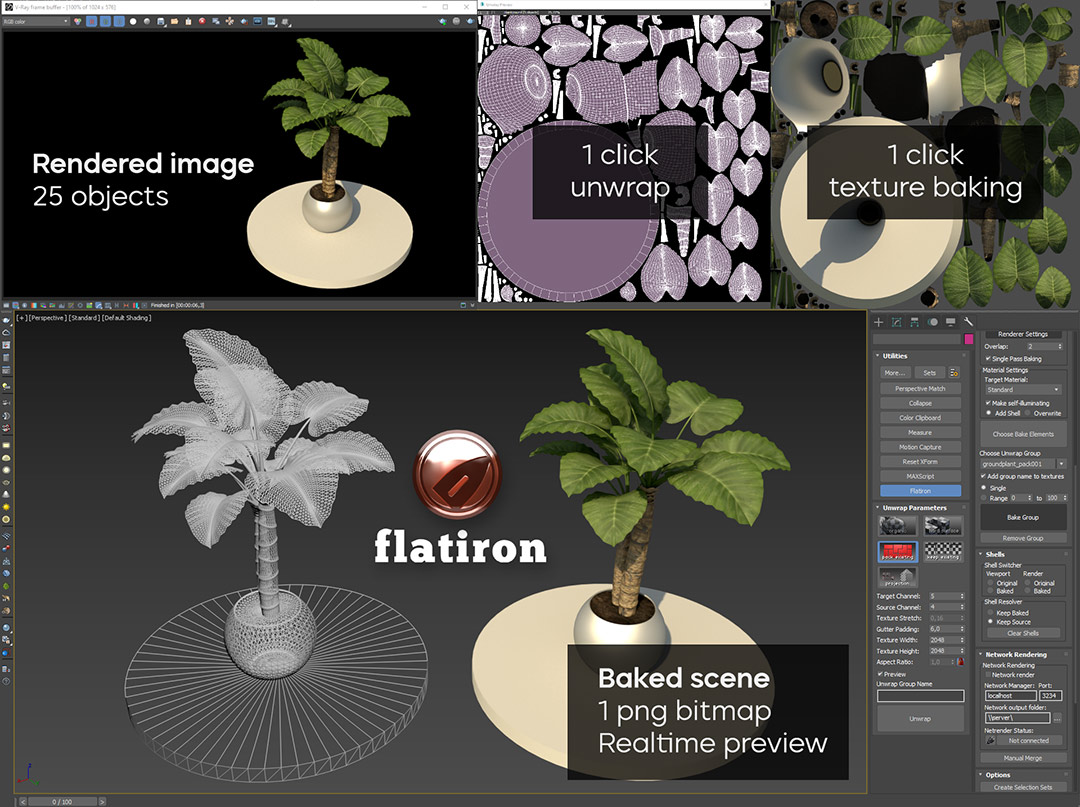Select the Add Shell radio button
1080x807 pixels.
coord(988,413)
